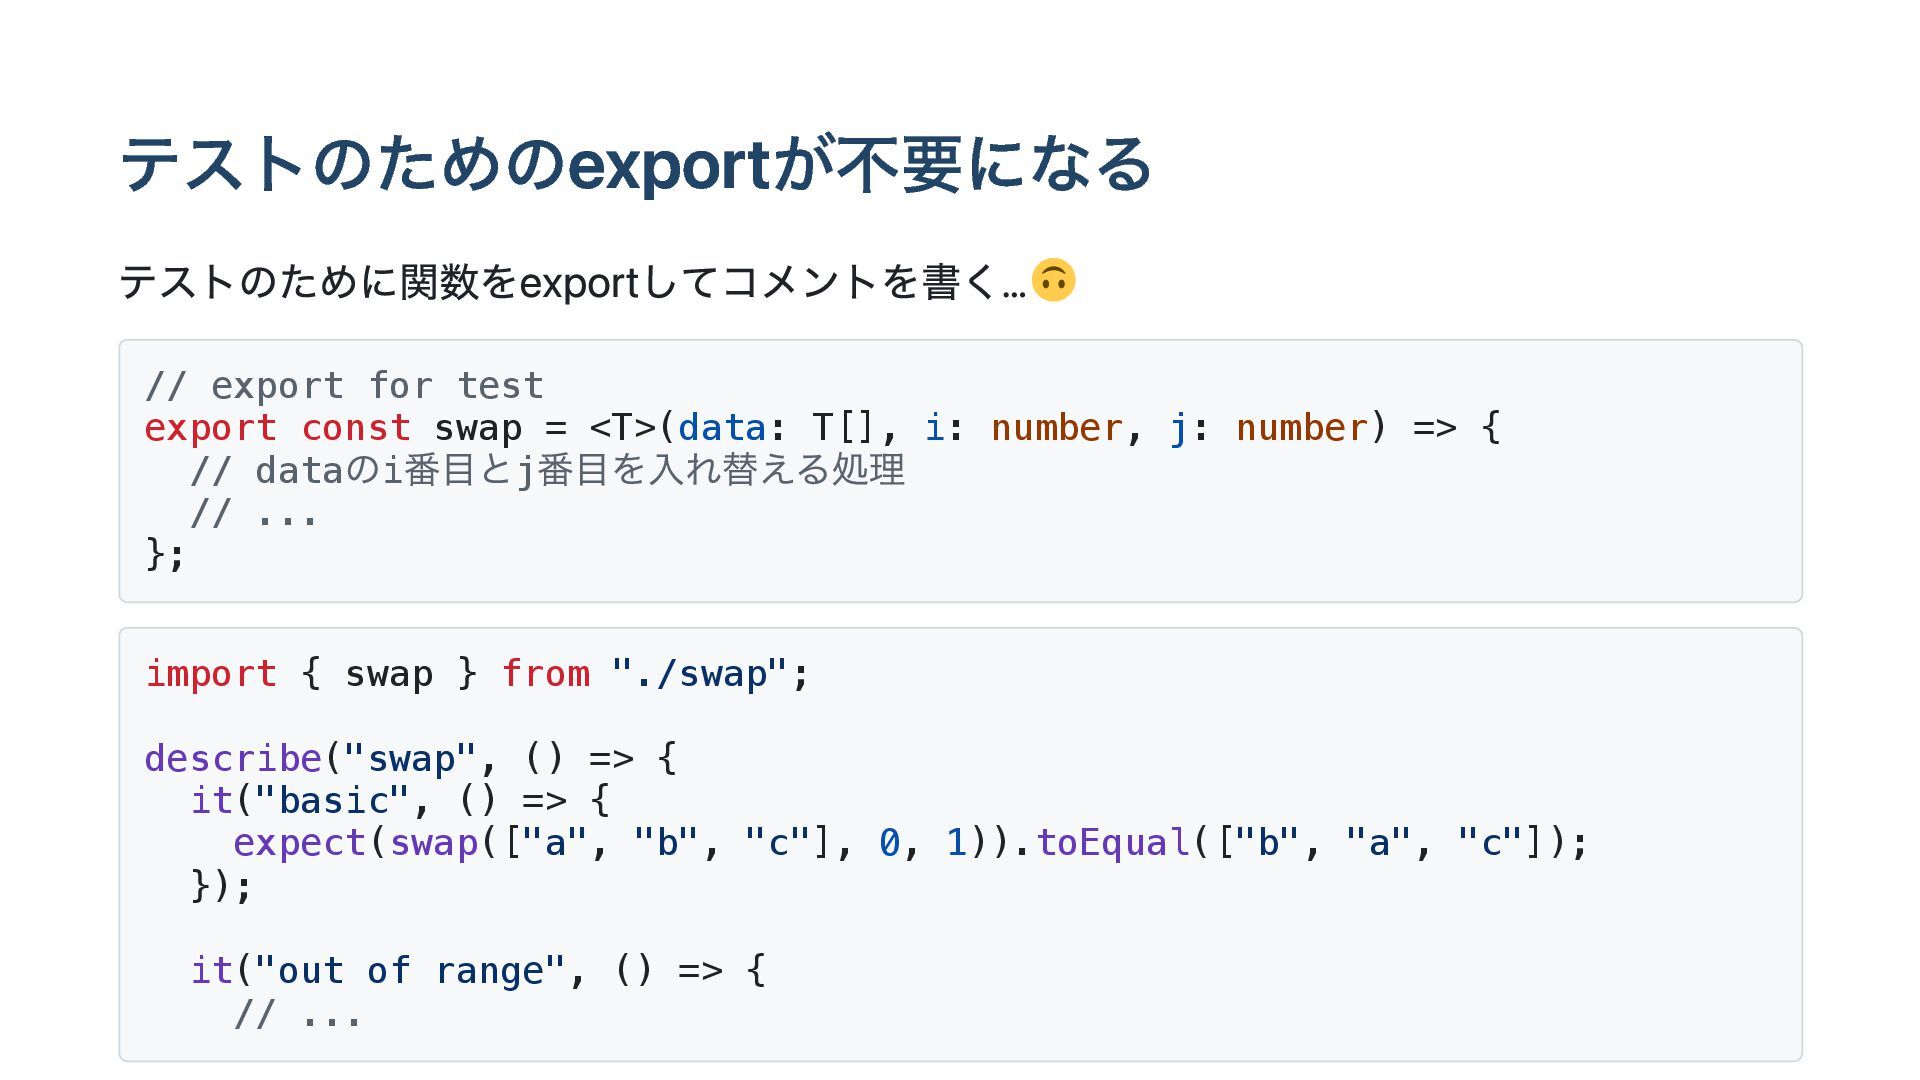Click the "// ..." comment in the second code block

coord(297,1015)
